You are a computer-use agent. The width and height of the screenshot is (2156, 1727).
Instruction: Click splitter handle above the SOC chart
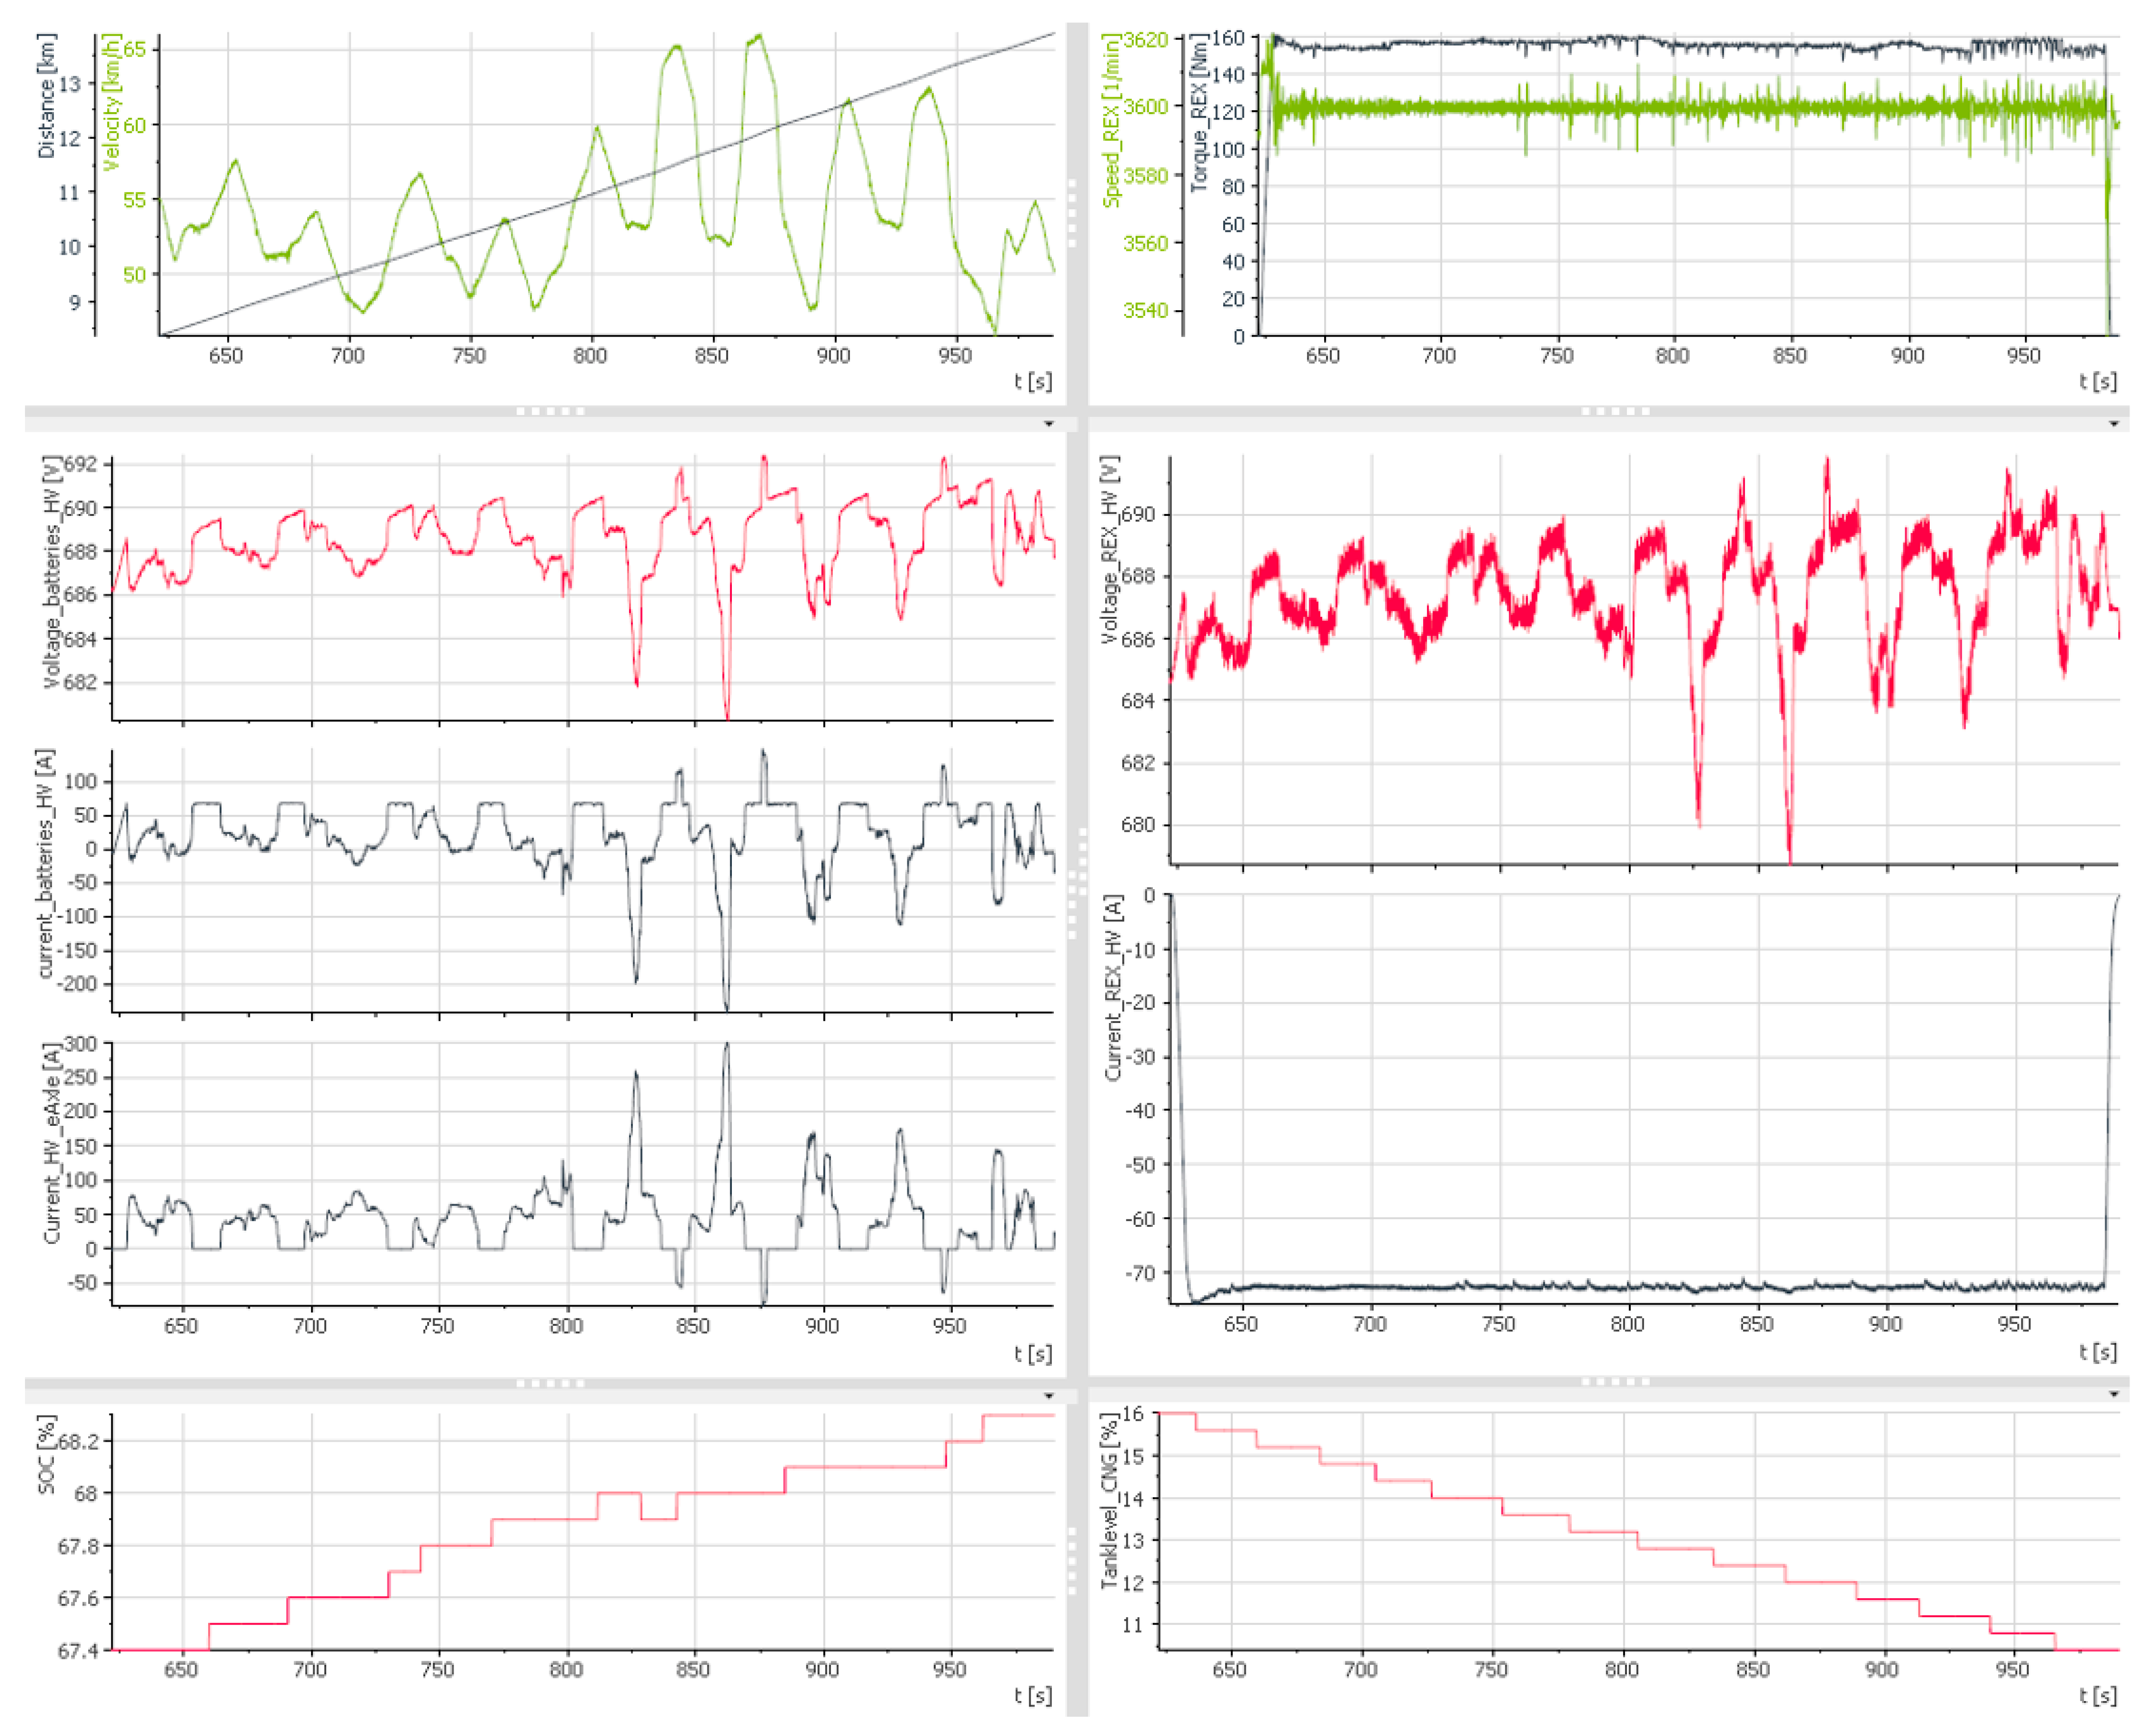pyautogui.click(x=550, y=1383)
